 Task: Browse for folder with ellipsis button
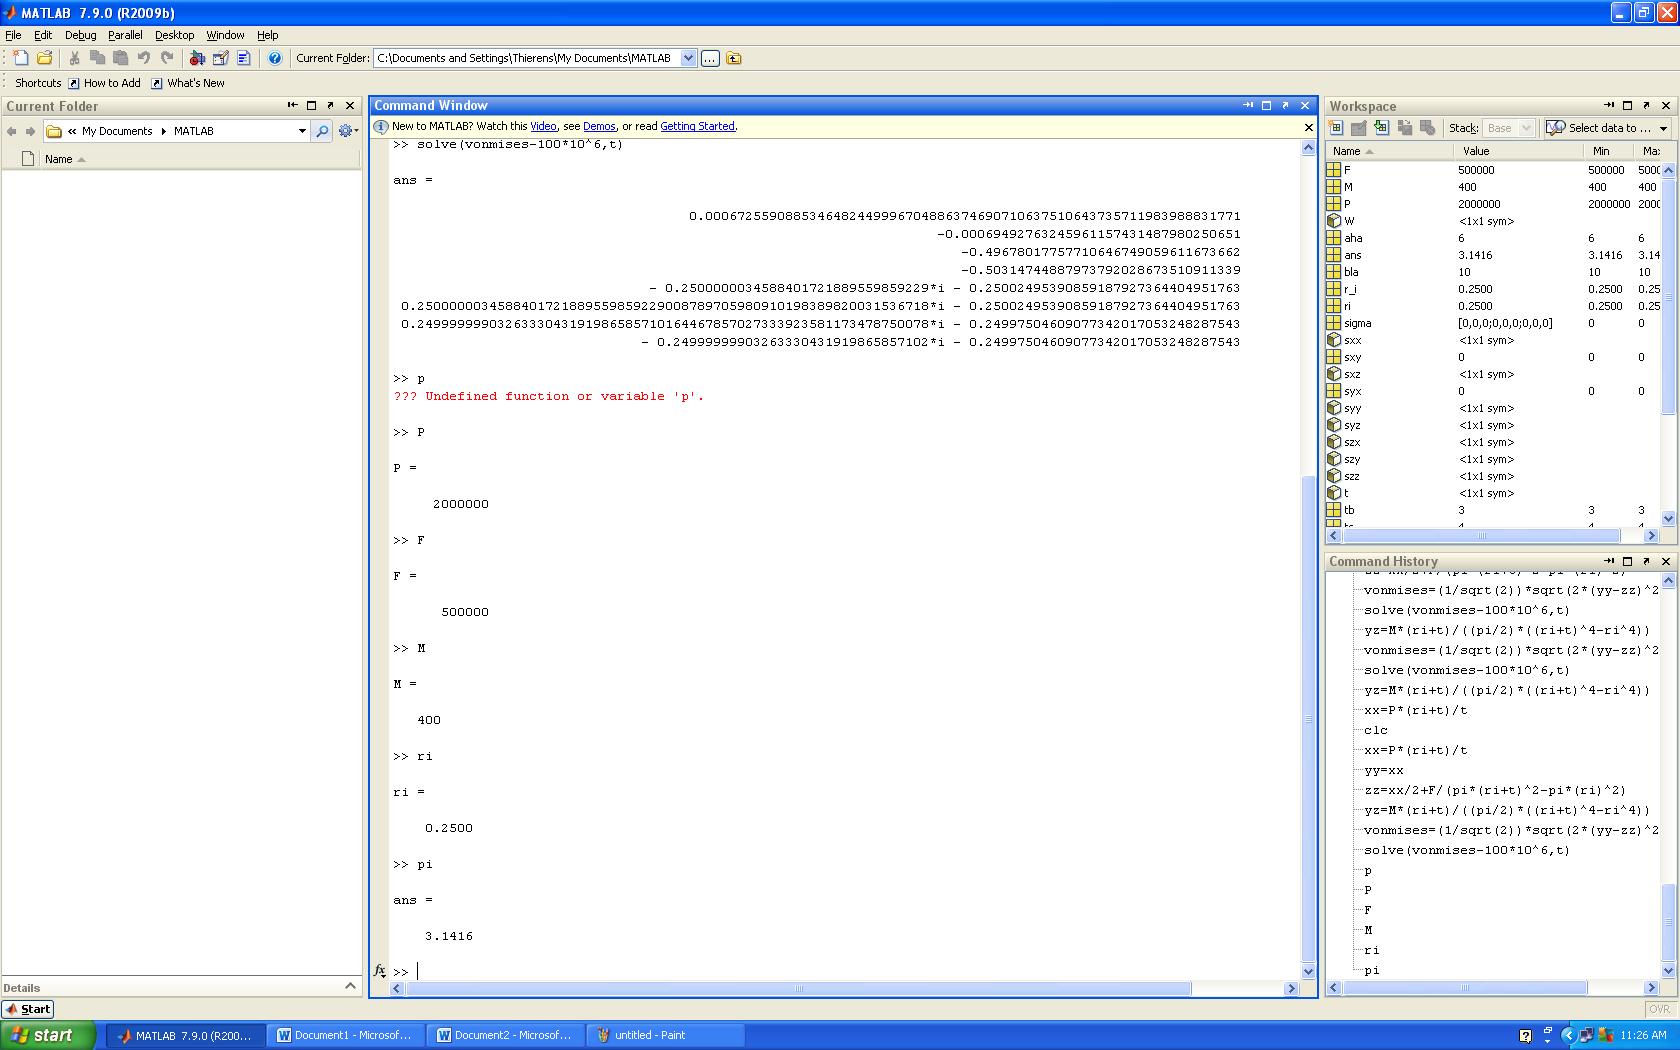[x=710, y=58]
